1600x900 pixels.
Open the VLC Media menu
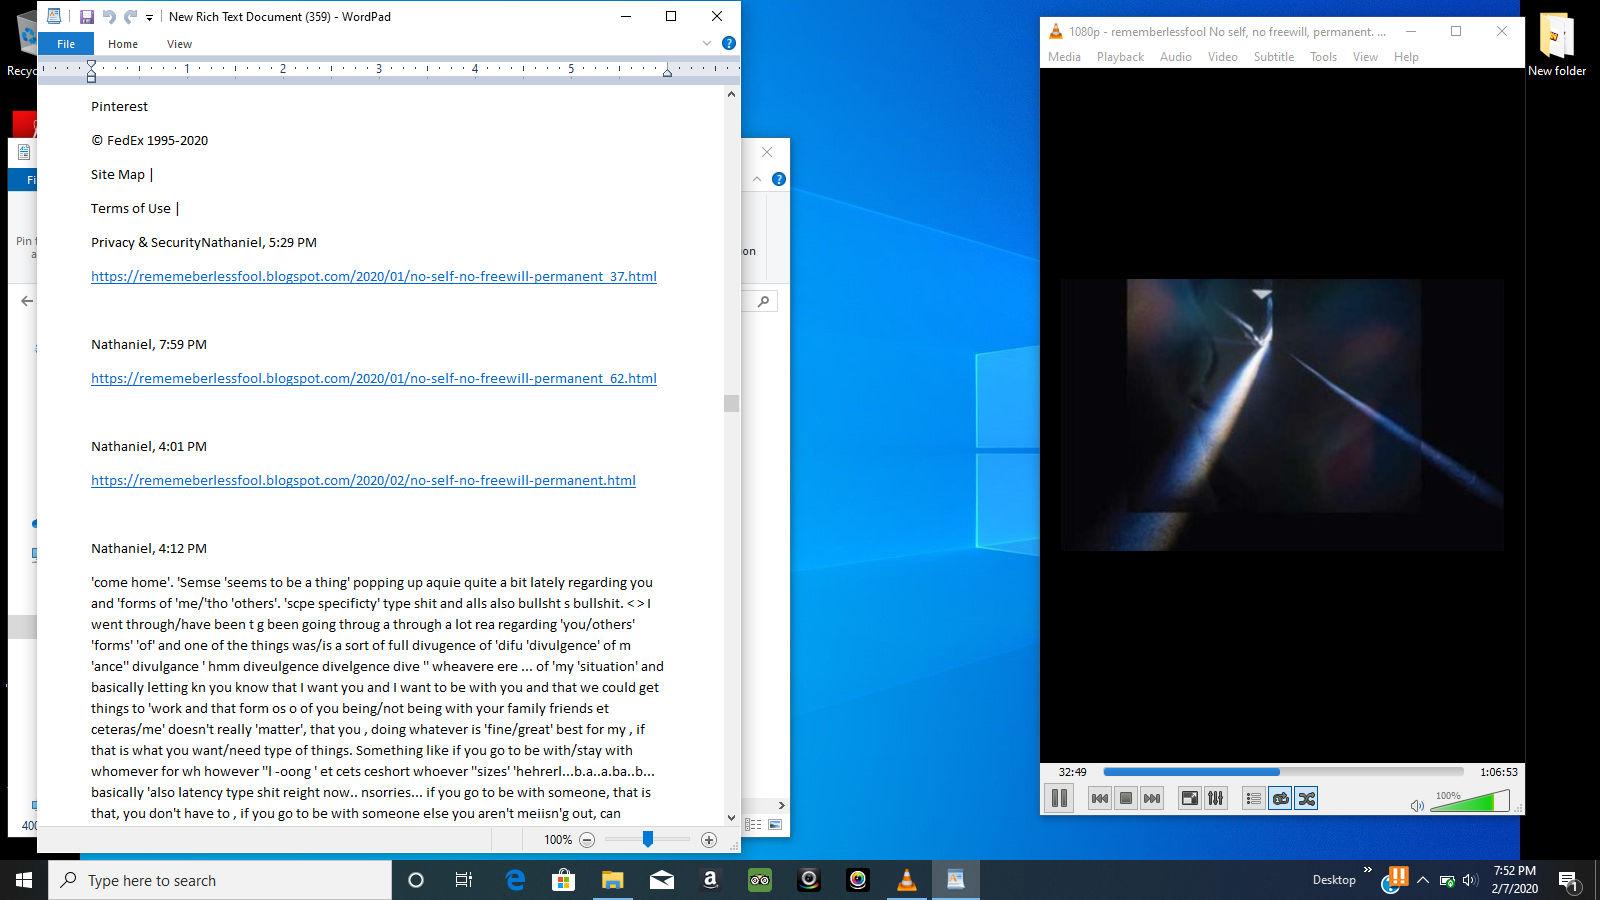[x=1064, y=57]
